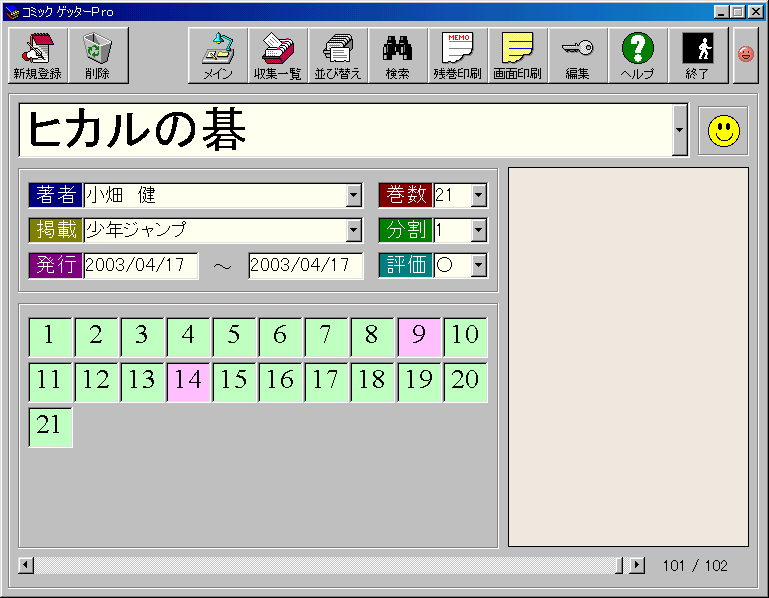Expand the title ヒカルの碁 dropdown
This screenshot has height=598, width=769.
tap(679, 130)
